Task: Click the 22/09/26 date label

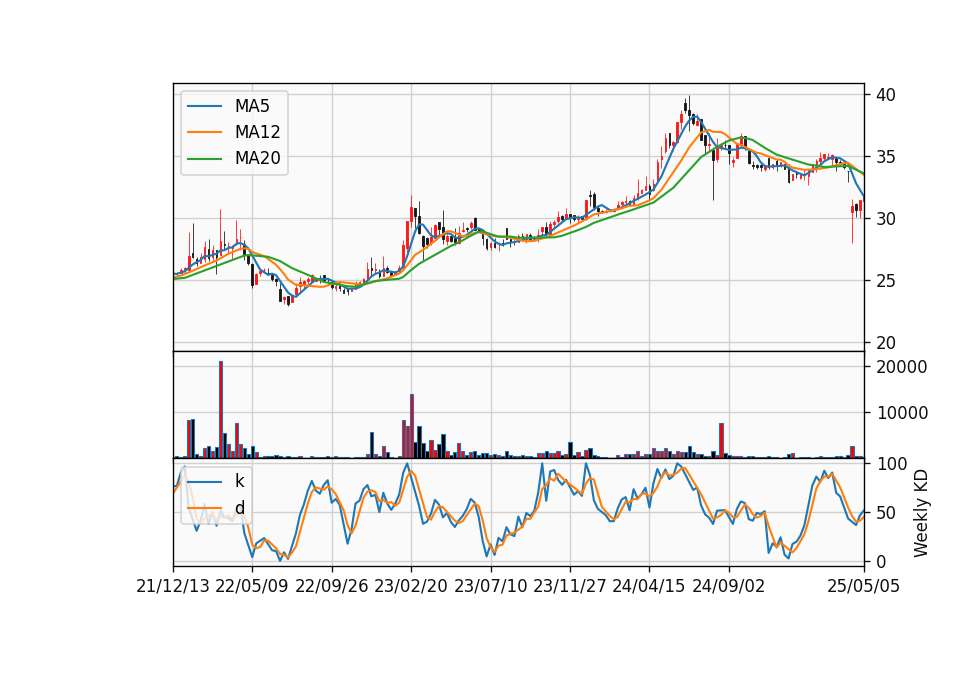Action: 332,586
